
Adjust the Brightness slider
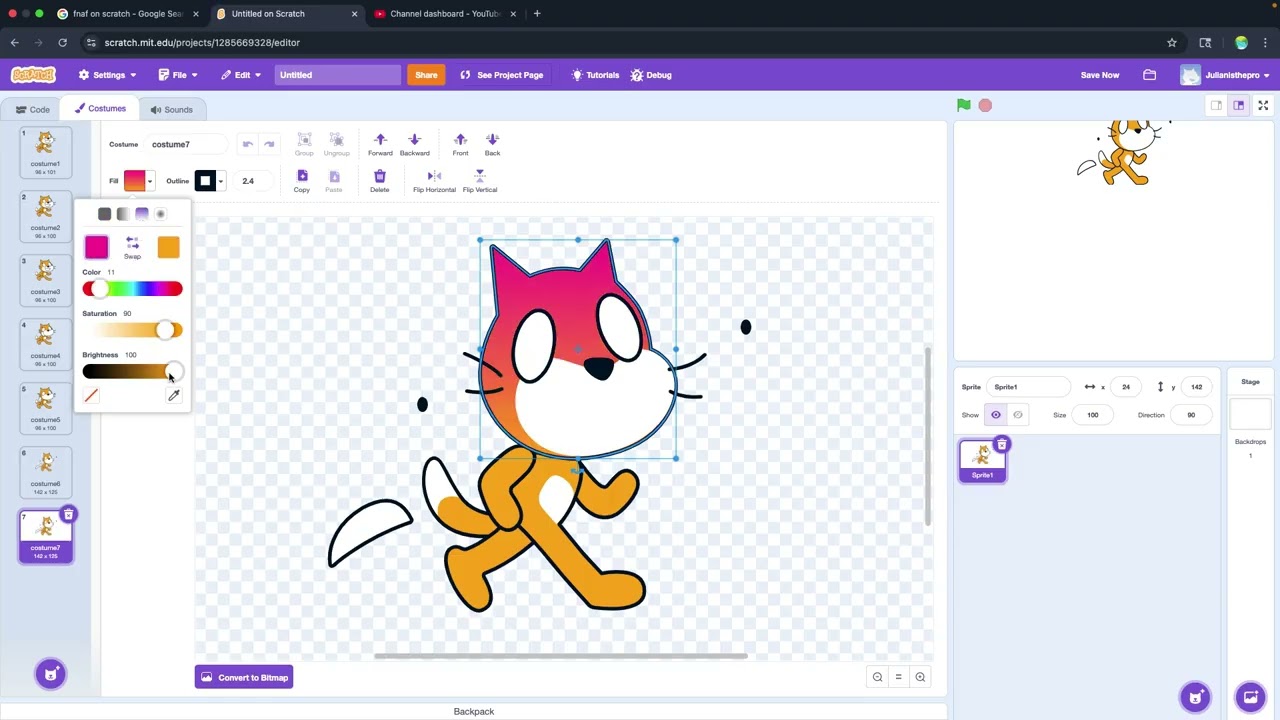(132, 372)
